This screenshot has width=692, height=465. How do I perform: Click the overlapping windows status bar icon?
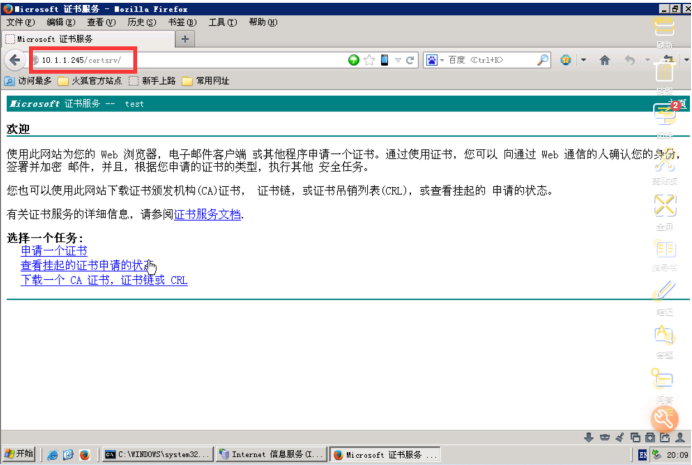click(635, 437)
